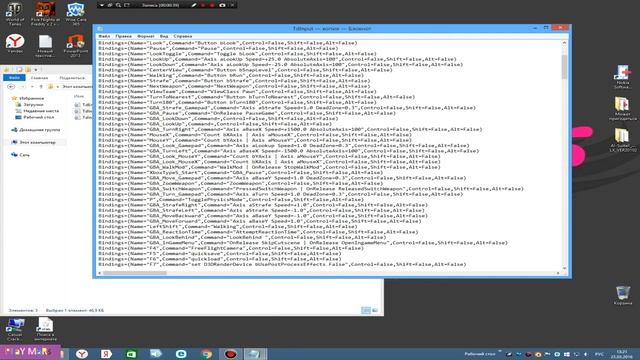Open the Notepad Правка menu

click(123, 36)
